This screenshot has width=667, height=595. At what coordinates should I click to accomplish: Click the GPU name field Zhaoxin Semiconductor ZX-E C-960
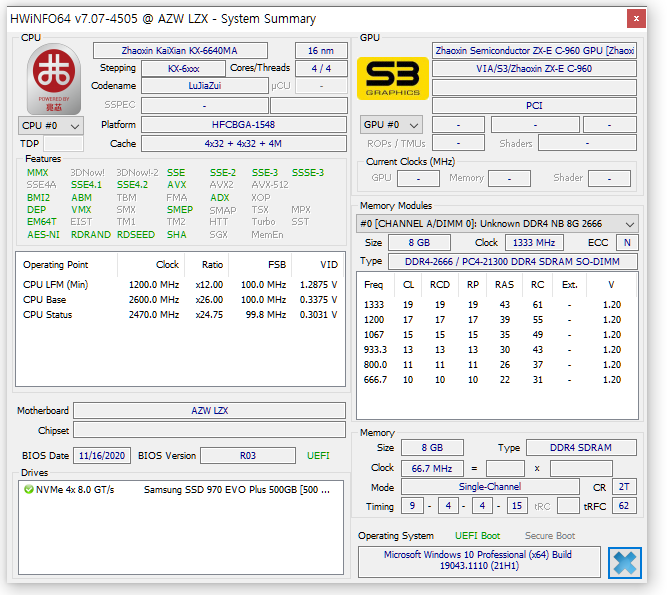tap(534, 51)
